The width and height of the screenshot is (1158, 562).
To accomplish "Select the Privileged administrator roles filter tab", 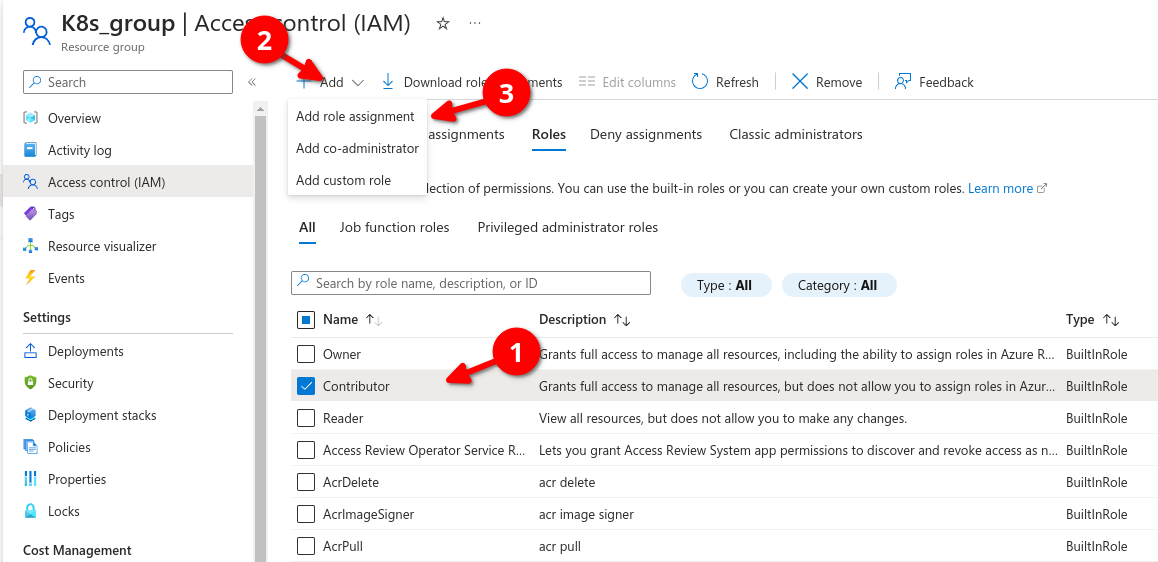I will click(x=567, y=227).
